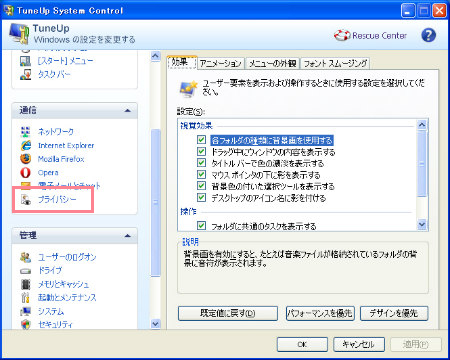This screenshot has width=450, height=360.
Task: Toggle 各フォルダの種類に背景画を使用する checkbox
Action: point(201,140)
